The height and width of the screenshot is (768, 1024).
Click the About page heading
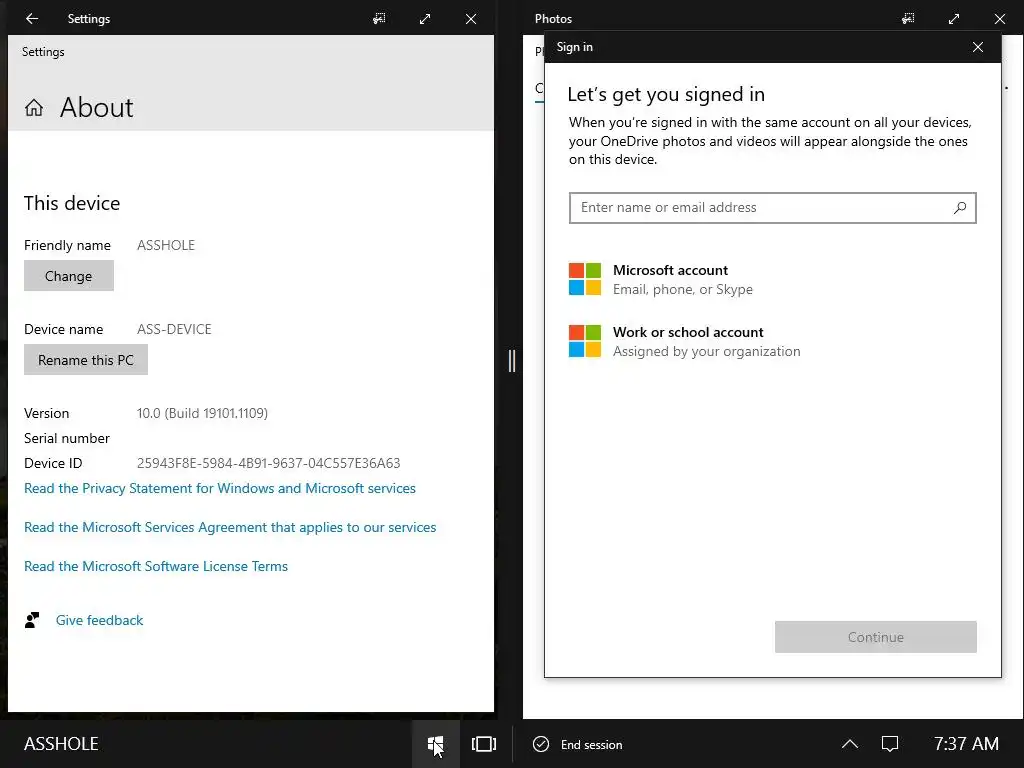pyautogui.click(x=97, y=107)
